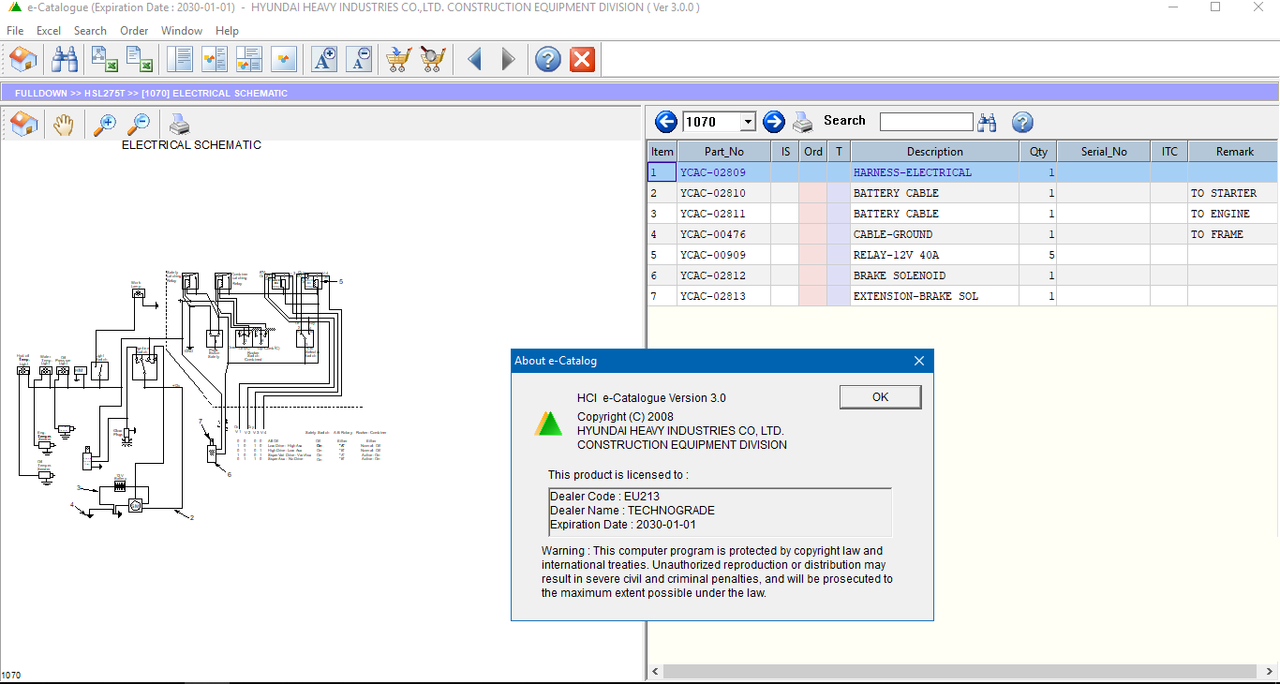Open the Search menu
Image resolution: width=1280 pixels, height=684 pixels.
pos(90,31)
